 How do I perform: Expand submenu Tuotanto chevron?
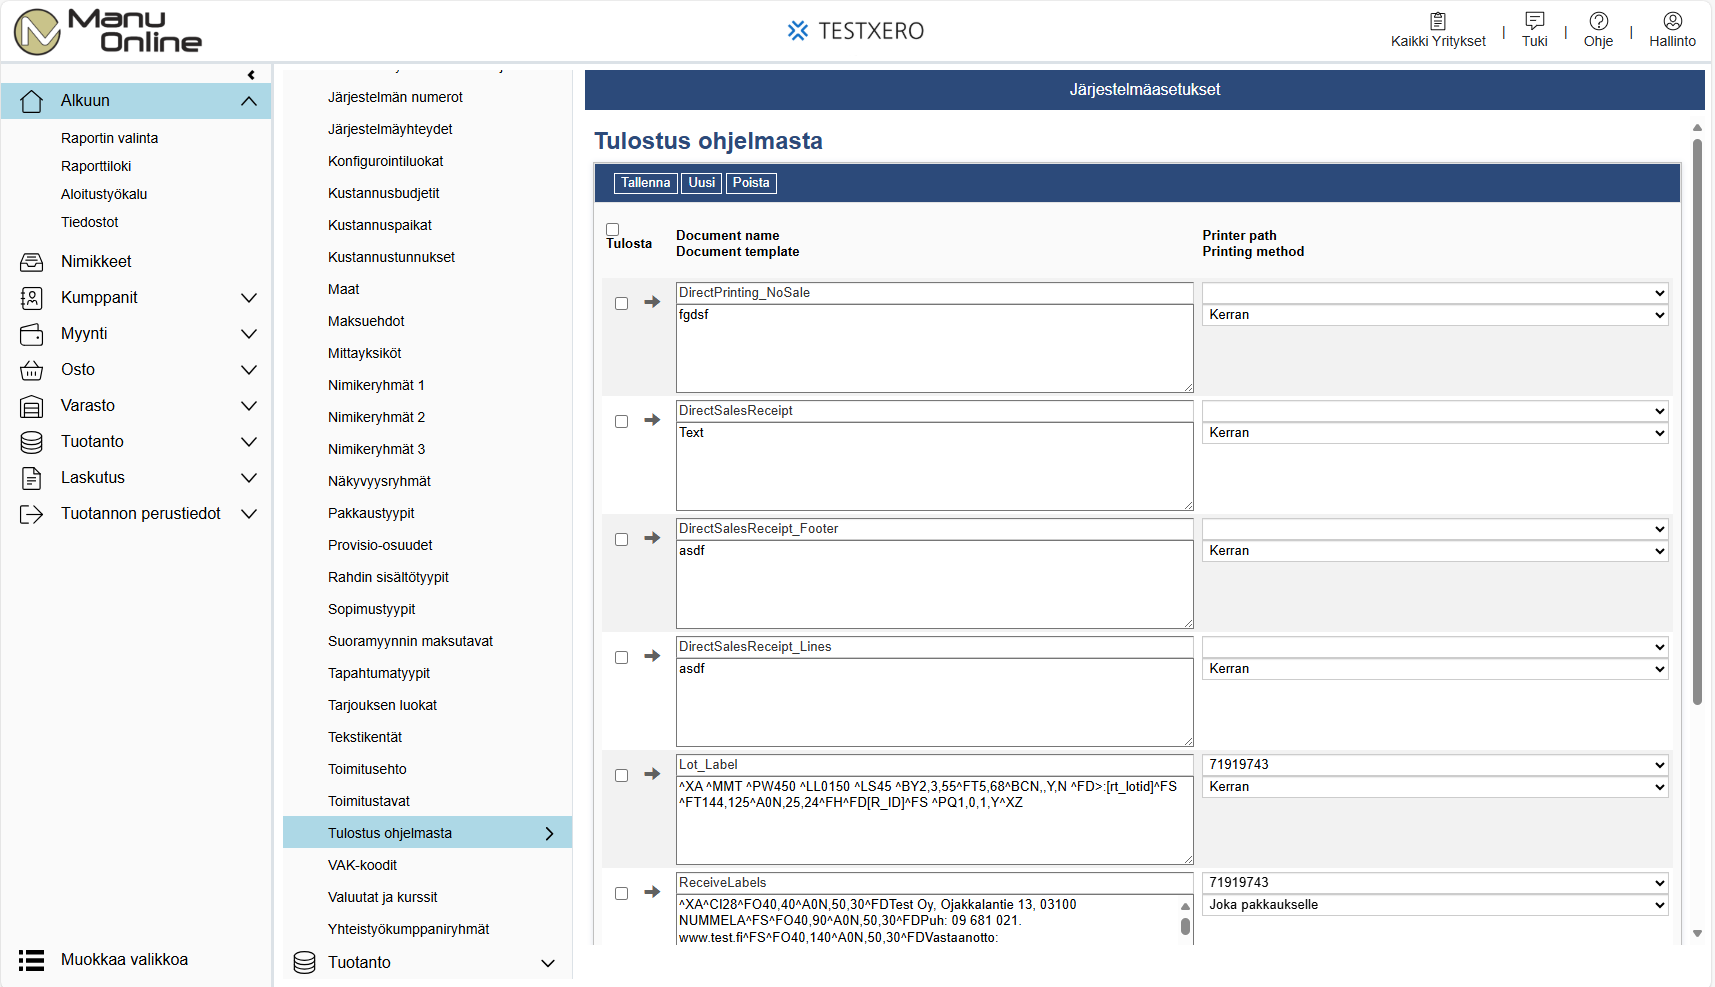548,963
